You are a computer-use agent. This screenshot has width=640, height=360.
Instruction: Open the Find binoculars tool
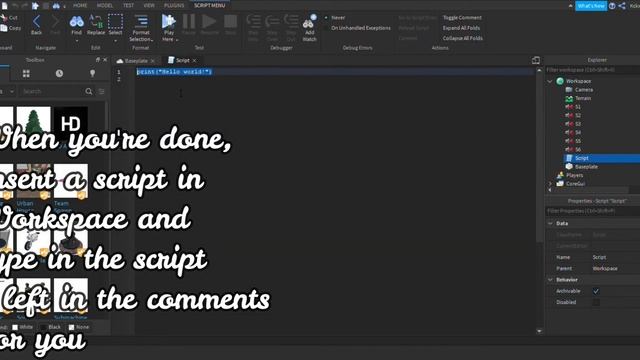coord(76,21)
